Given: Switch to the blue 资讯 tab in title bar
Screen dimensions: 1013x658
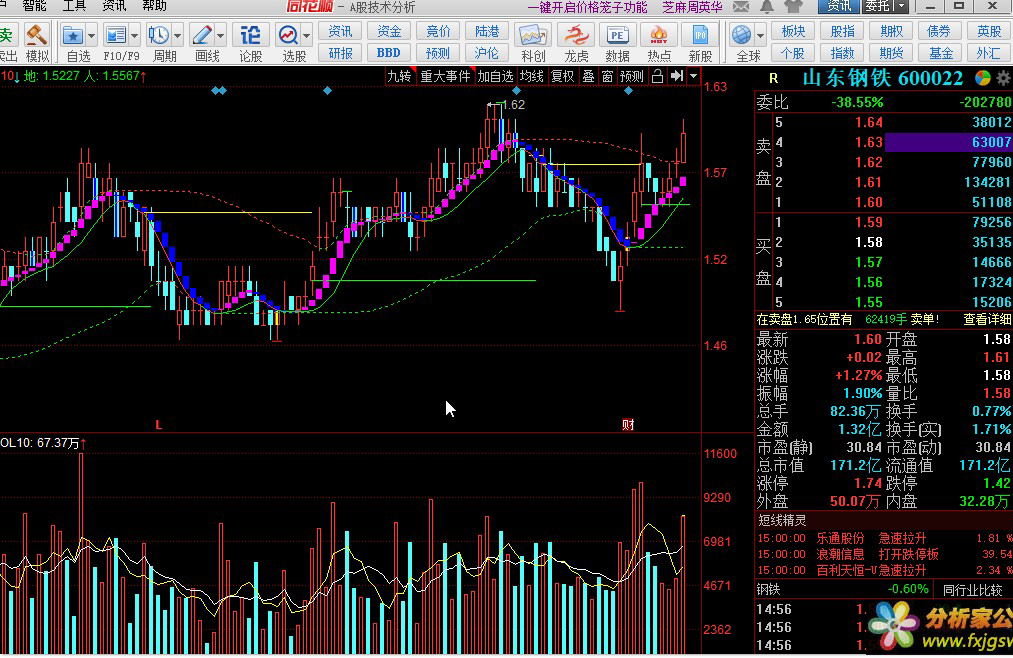Looking at the screenshot, I should click(839, 6).
